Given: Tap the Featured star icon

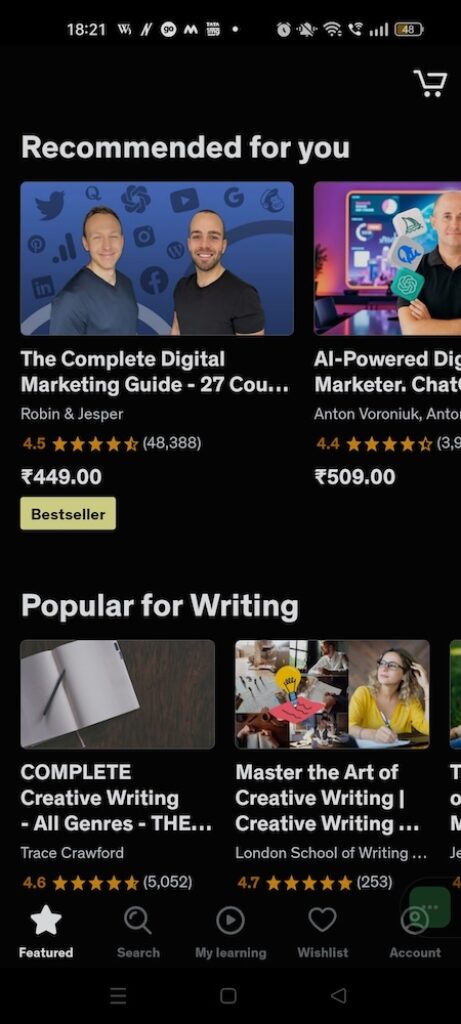Looking at the screenshot, I should pos(46,920).
